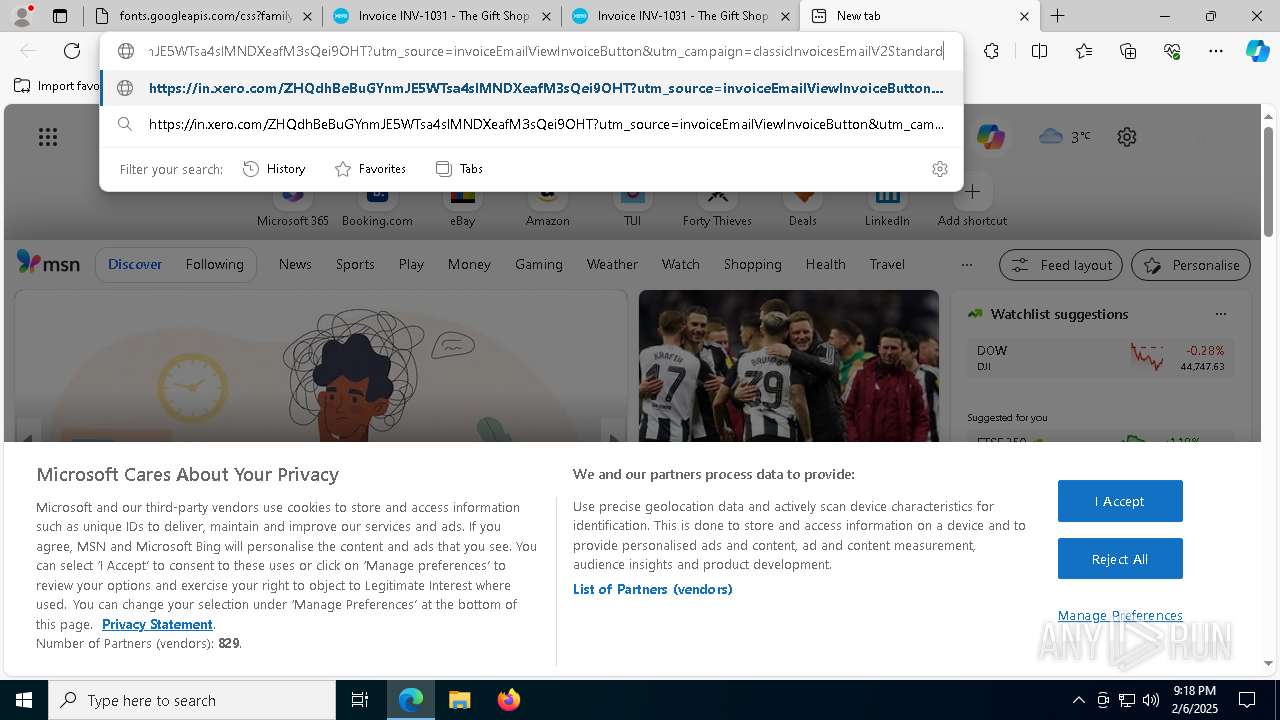Open the Collections icon
Image resolution: width=1280 pixels, height=720 pixels.
pyautogui.click(x=1128, y=51)
